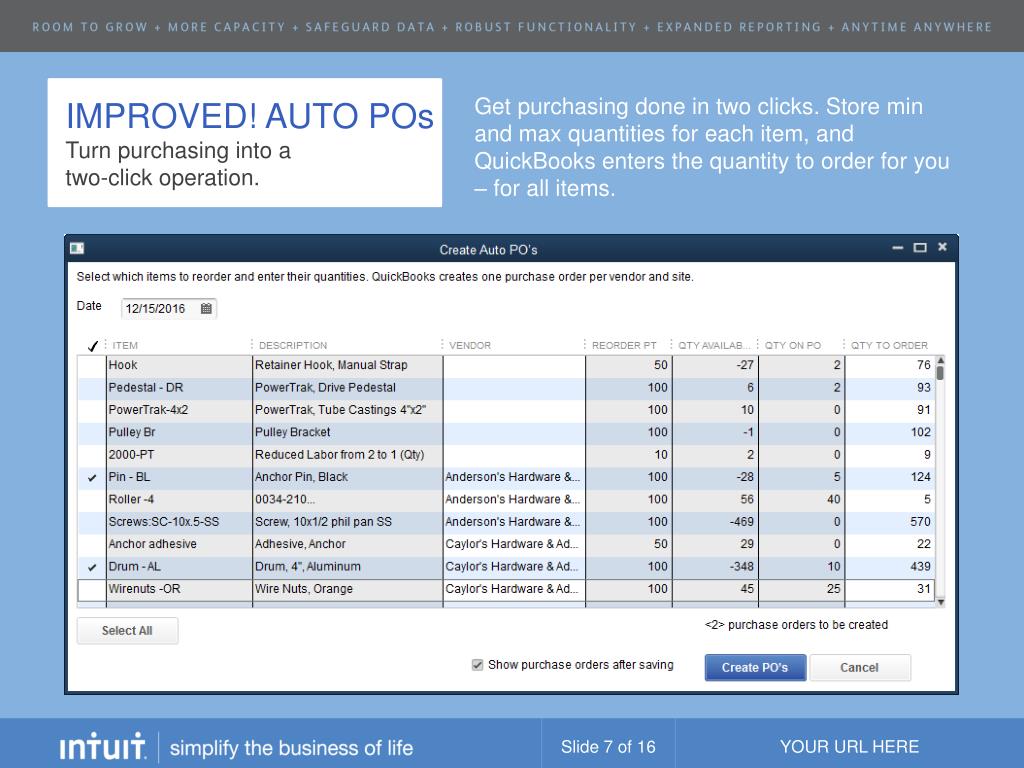The image size is (1024, 768).
Task: Select the 2000-PT item cell
Action: 179,455
